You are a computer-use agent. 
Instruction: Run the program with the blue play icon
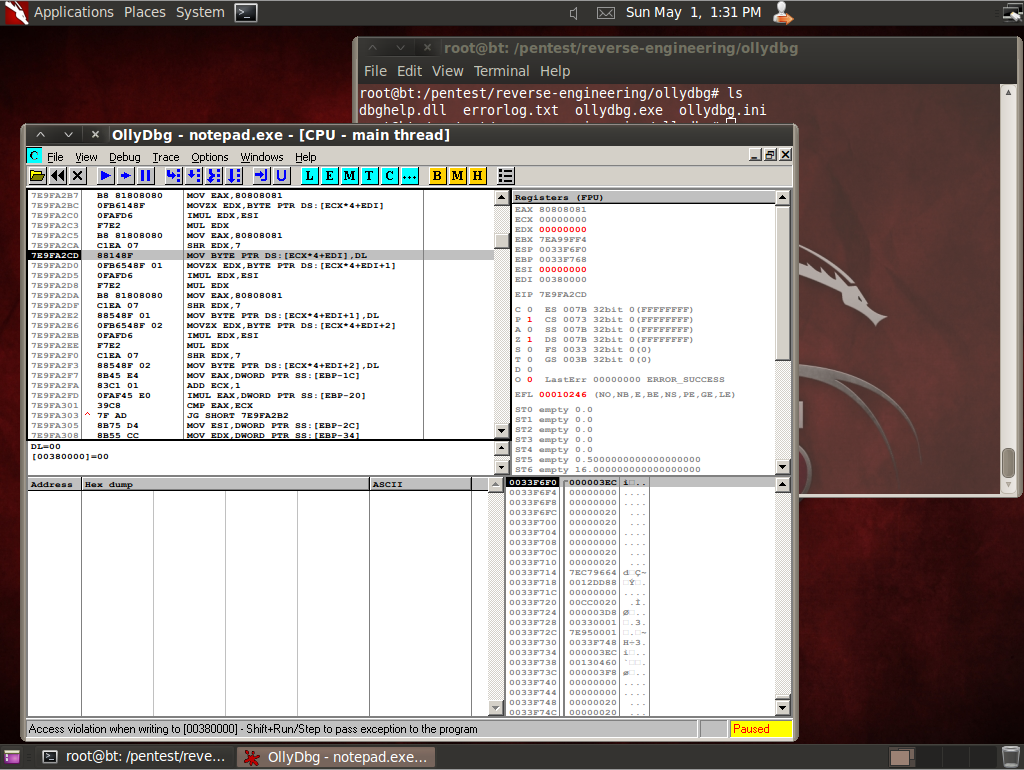click(105, 175)
